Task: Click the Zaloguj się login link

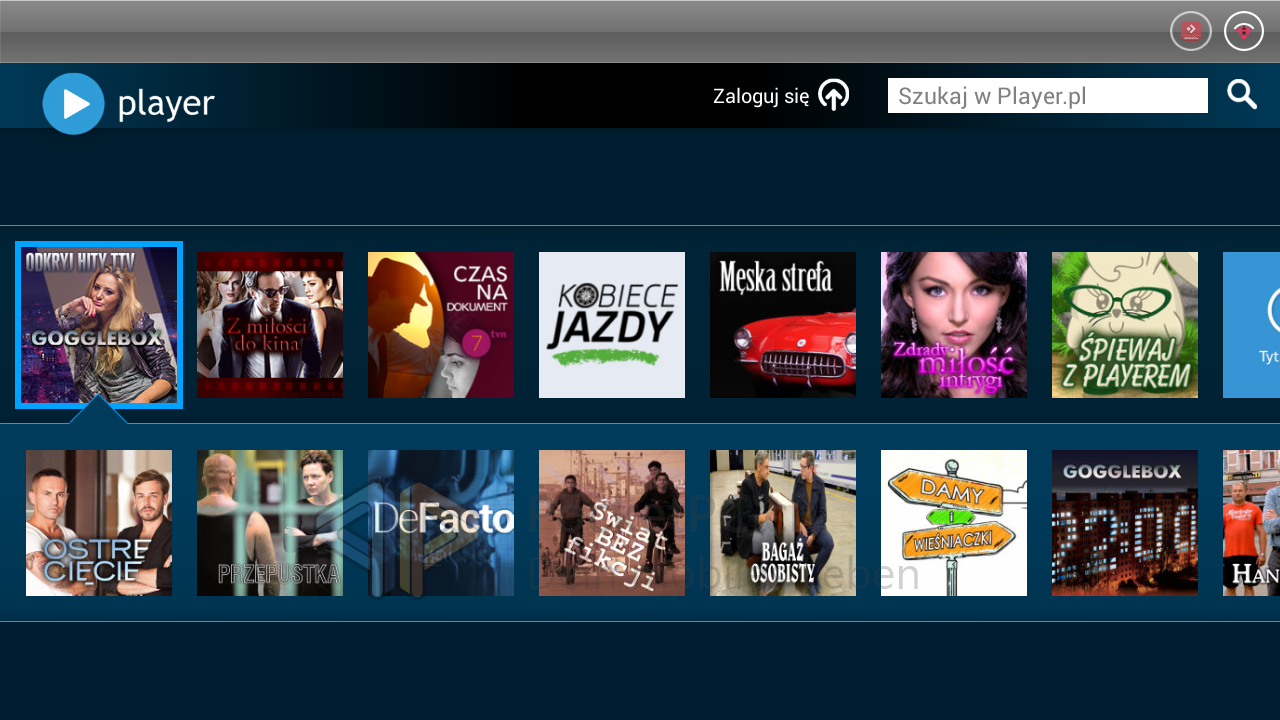Action: 761,96
